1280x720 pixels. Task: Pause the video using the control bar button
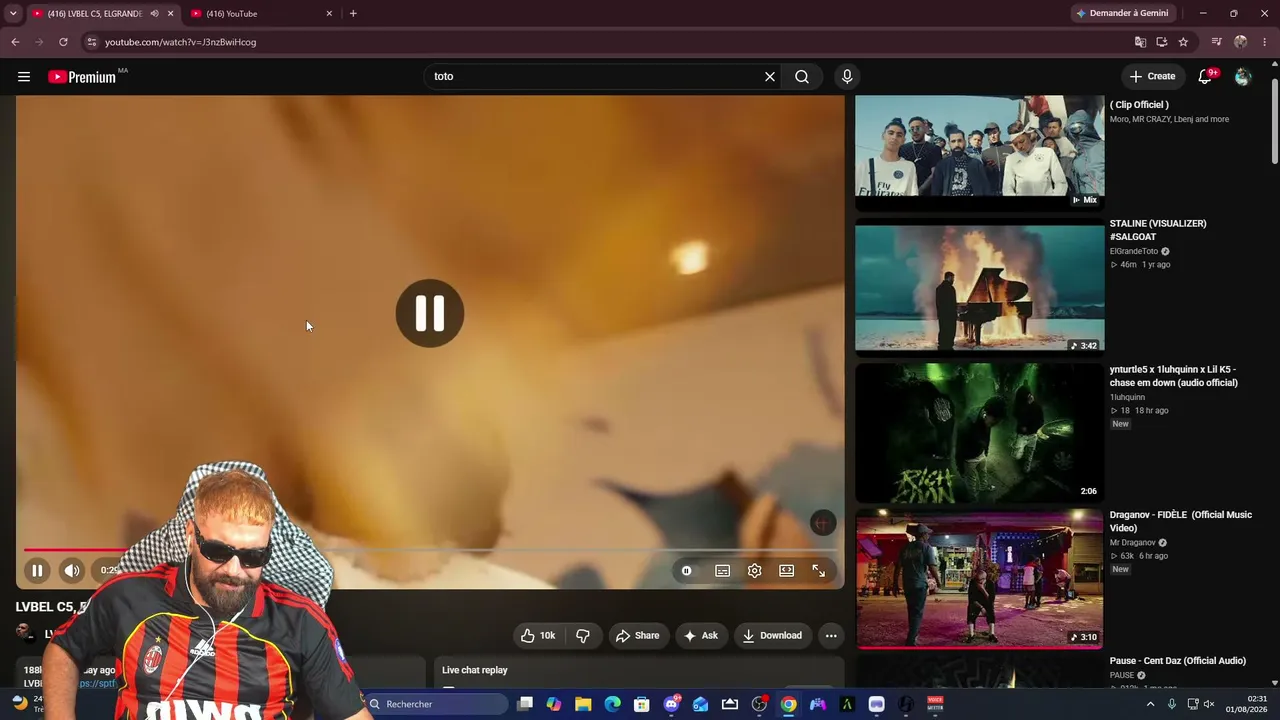pos(37,571)
